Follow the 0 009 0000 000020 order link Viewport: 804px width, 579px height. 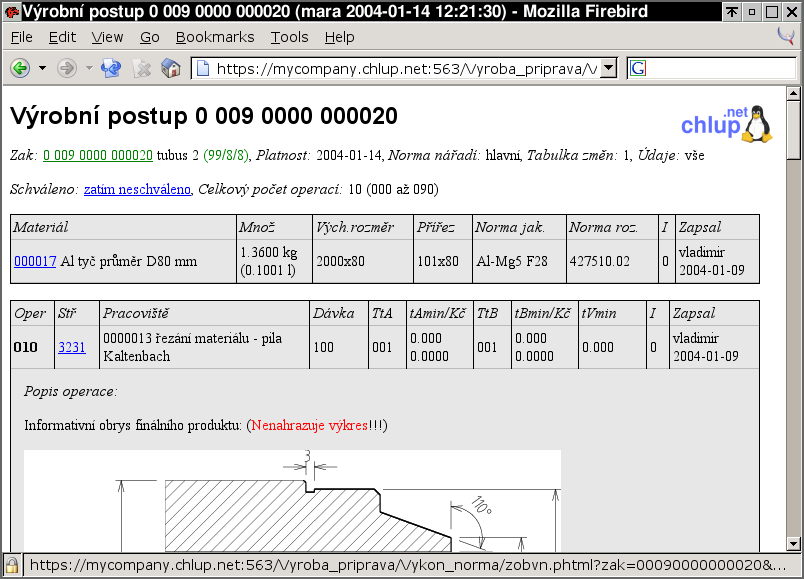(x=98, y=155)
